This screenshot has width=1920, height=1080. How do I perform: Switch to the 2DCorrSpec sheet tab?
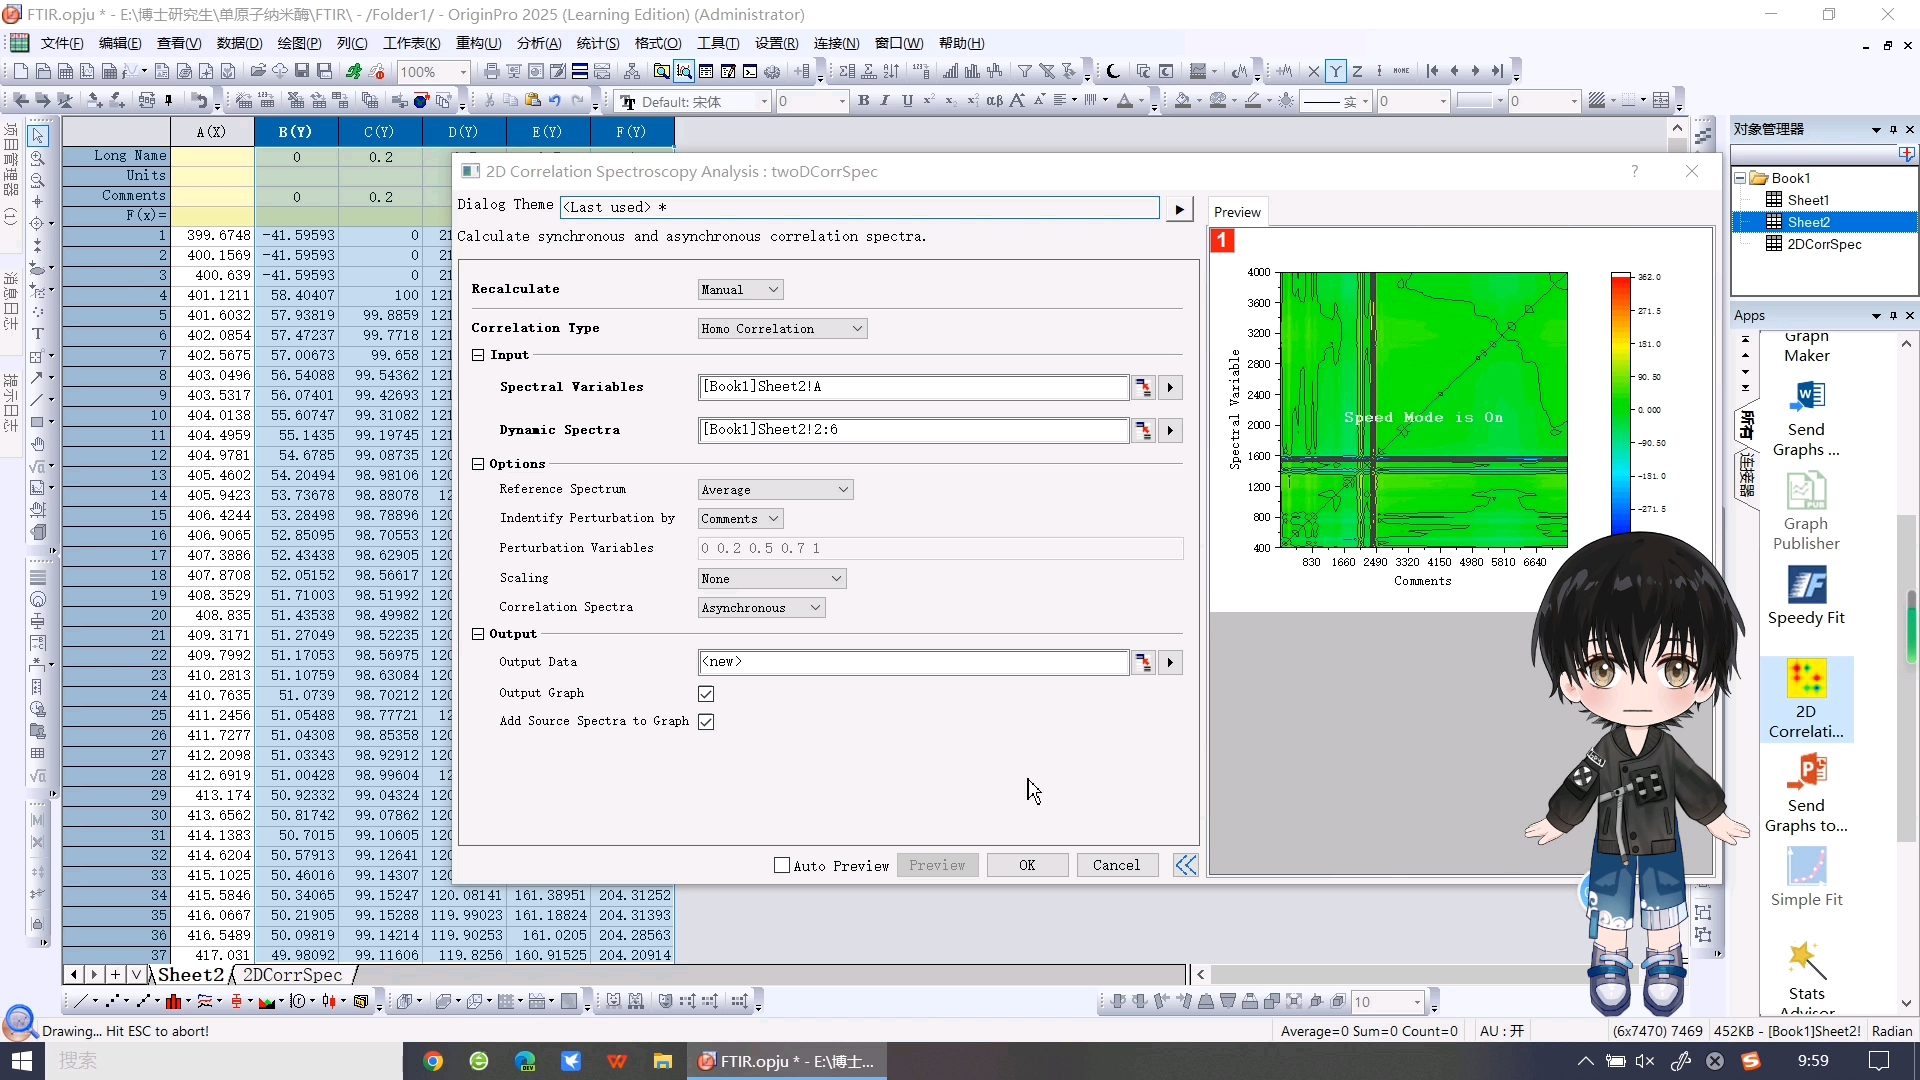click(x=292, y=975)
